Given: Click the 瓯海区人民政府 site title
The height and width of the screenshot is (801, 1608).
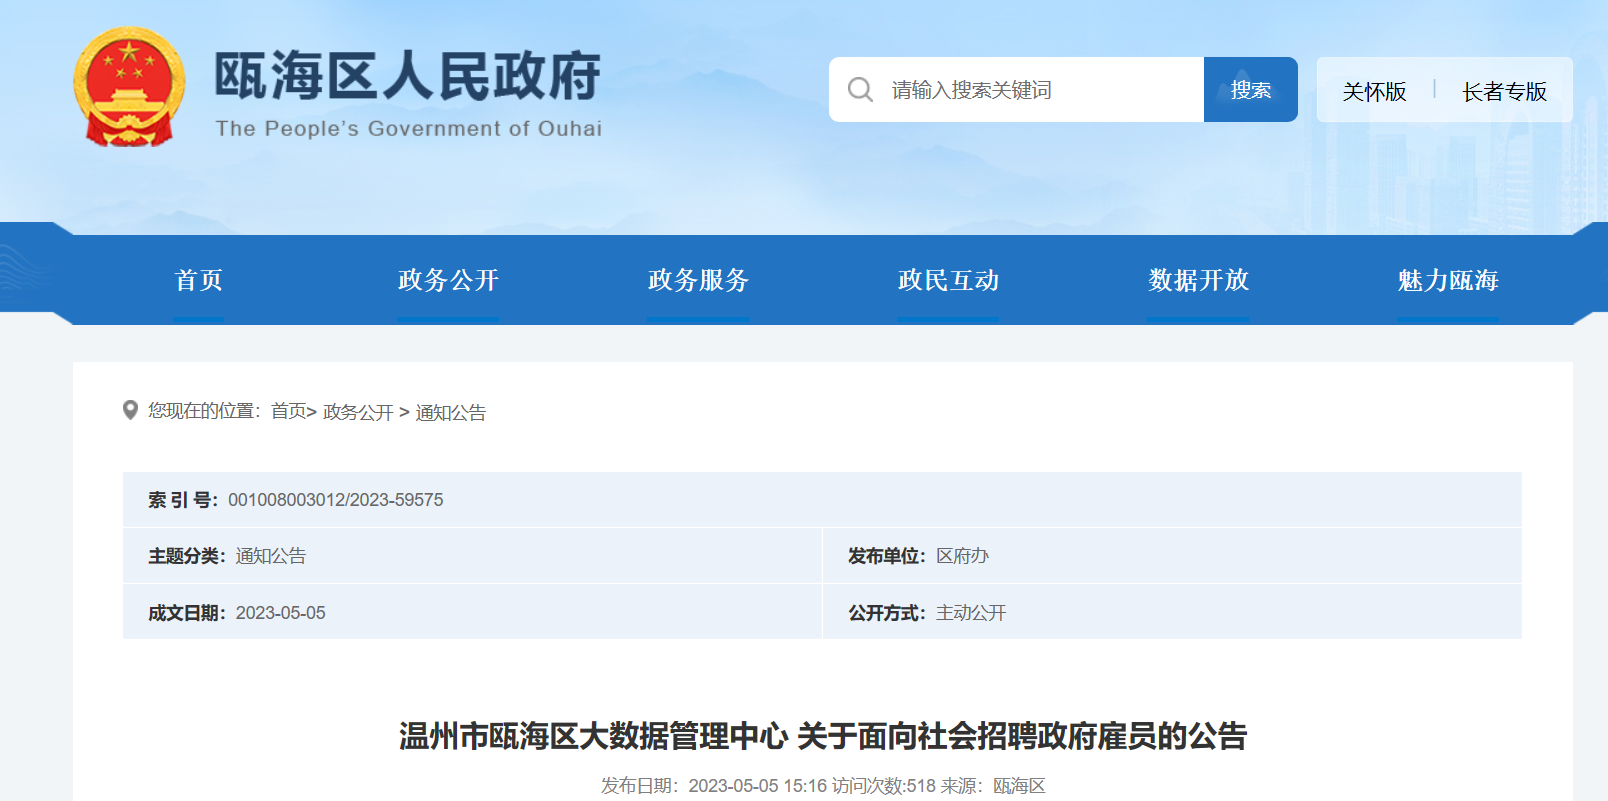Looking at the screenshot, I should pyautogui.click(x=408, y=78).
